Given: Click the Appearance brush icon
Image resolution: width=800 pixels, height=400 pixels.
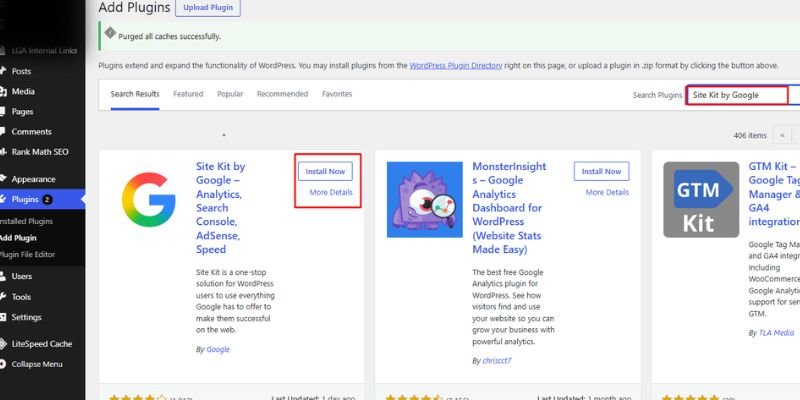Looking at the screenshot, I should pos(3,179).
